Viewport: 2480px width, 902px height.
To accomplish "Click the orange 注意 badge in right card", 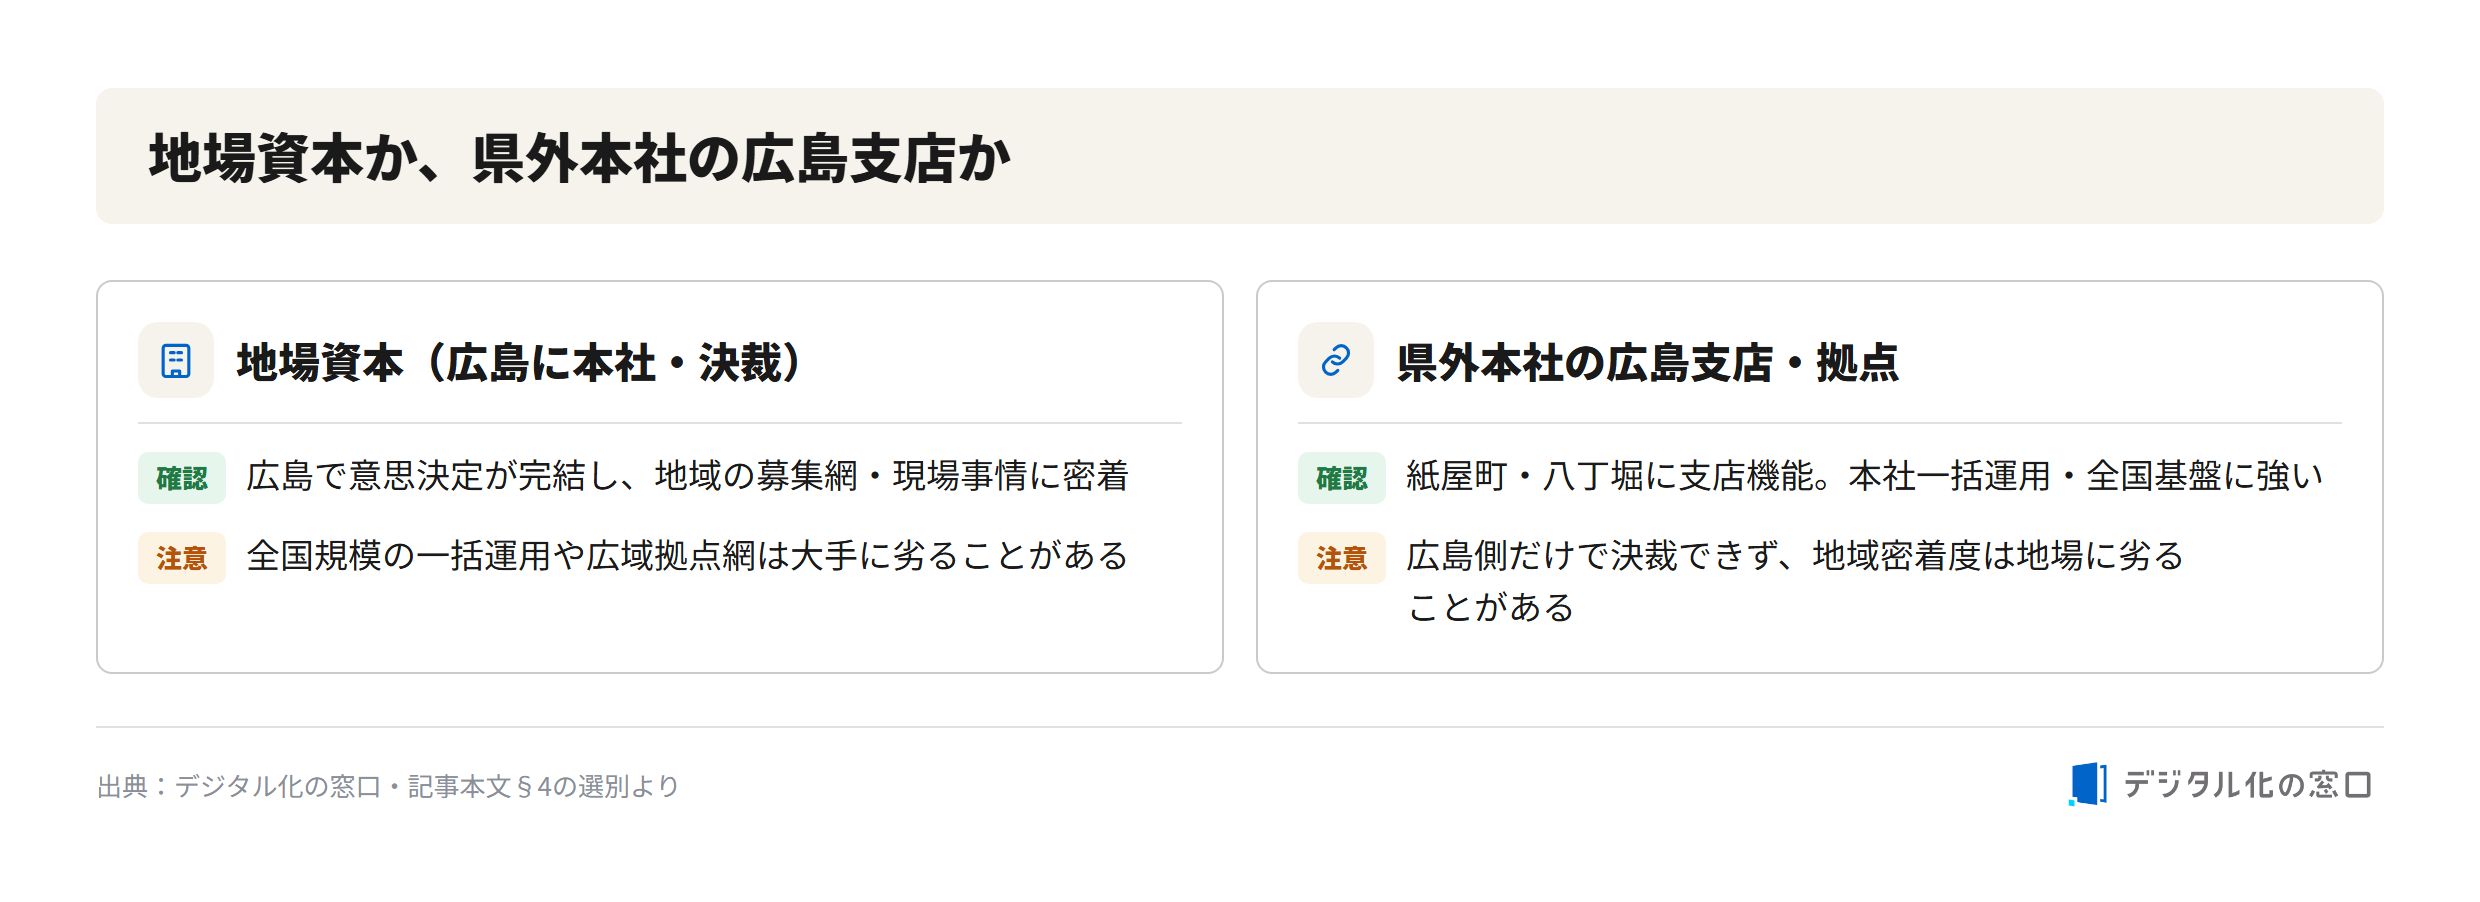I will 1342,558.
